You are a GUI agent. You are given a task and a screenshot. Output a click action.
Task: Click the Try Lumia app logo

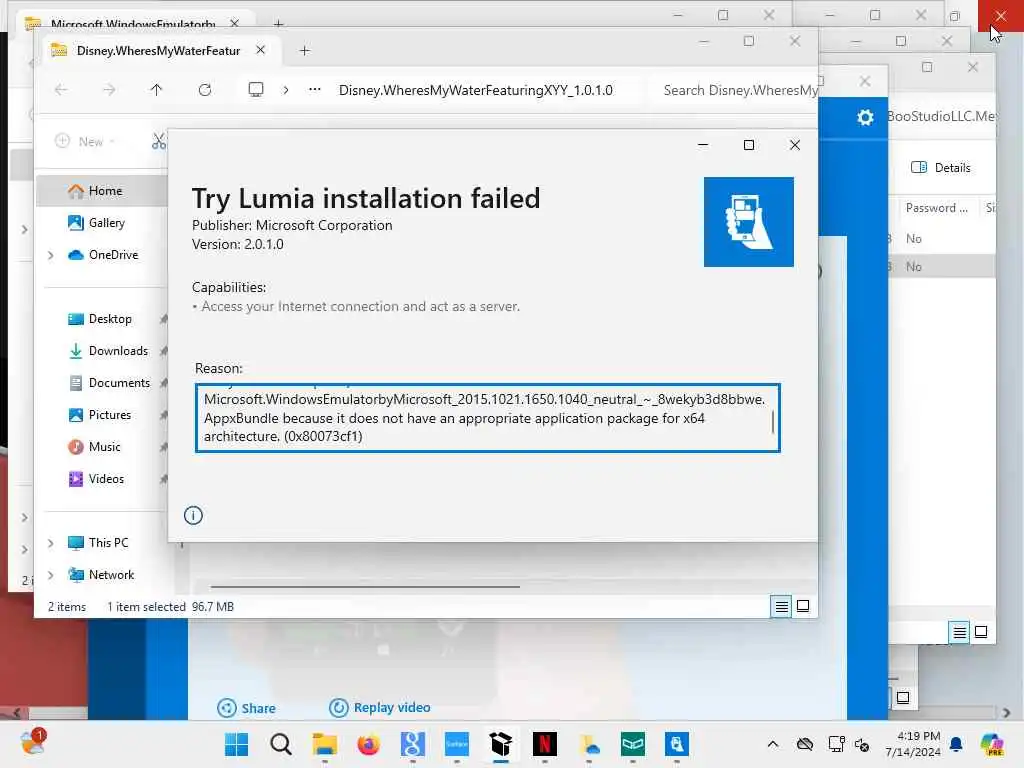pos(748,222)
